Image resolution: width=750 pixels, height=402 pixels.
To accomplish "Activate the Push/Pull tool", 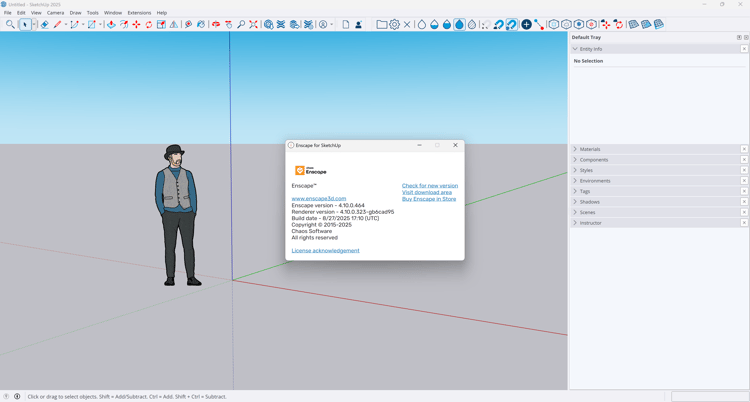I will 111,24.
